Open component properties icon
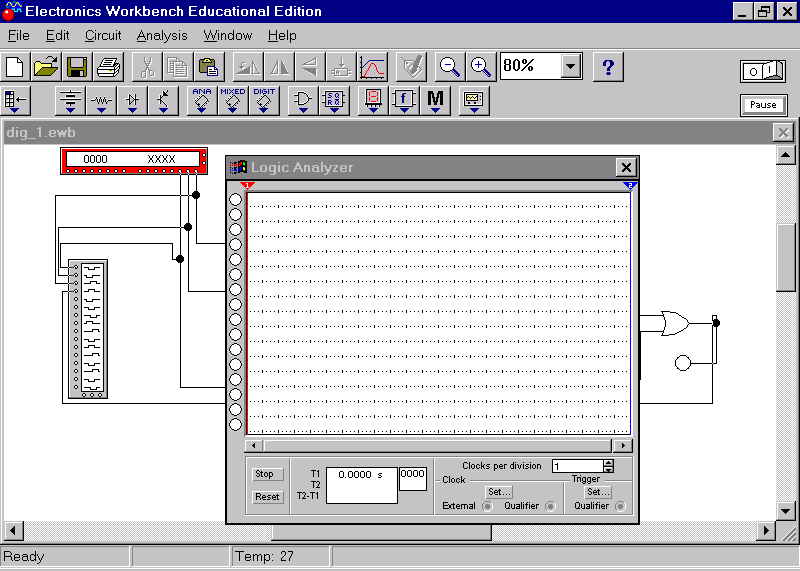 pos(411,67)
